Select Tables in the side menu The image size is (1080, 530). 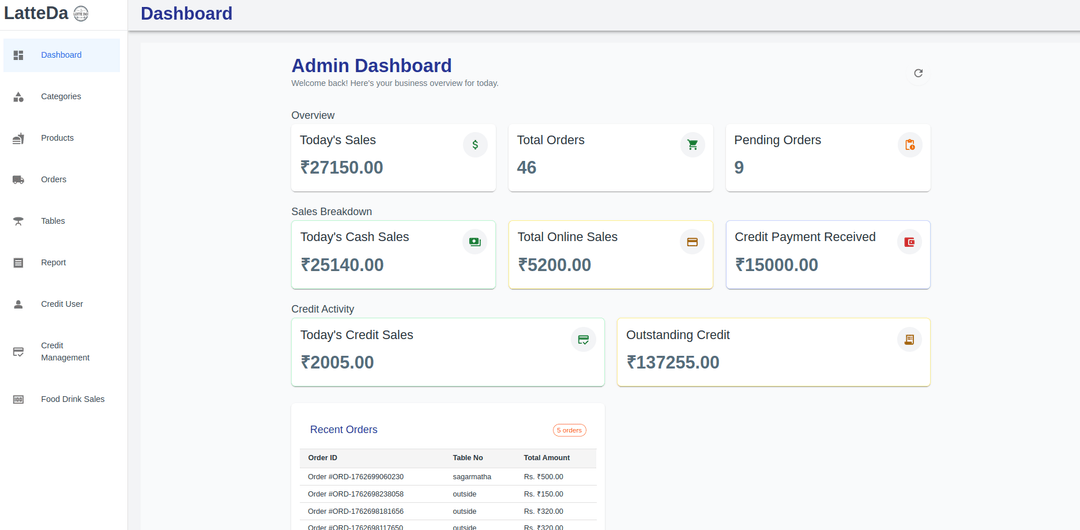point(53,221)
